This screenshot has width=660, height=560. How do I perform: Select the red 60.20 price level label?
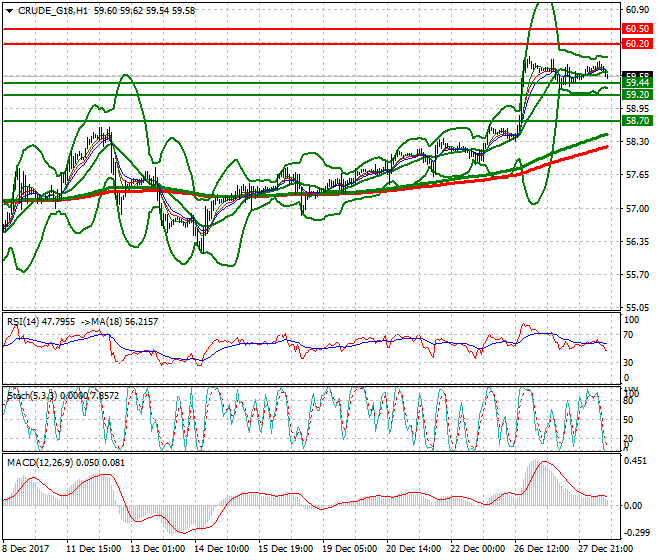[x=637, y=45]
